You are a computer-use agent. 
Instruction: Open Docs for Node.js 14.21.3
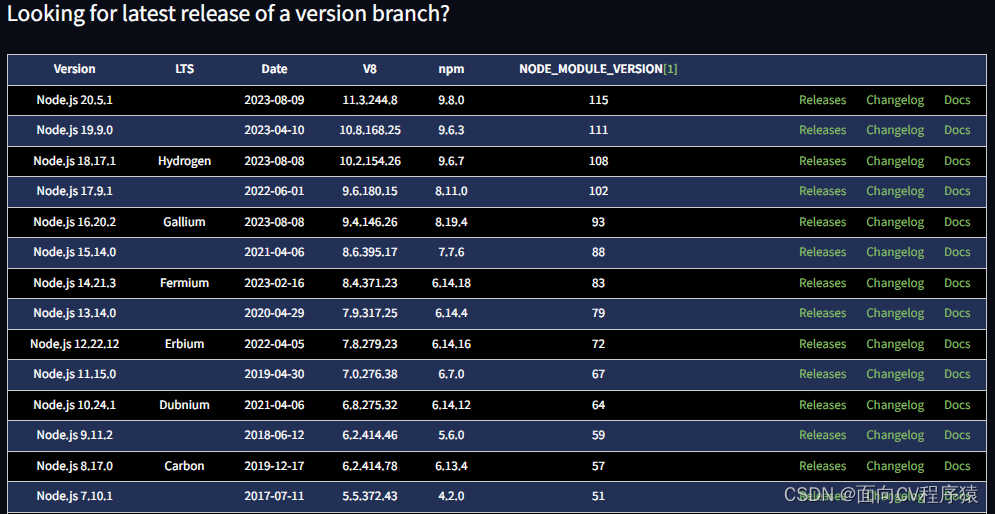point(957,283)
